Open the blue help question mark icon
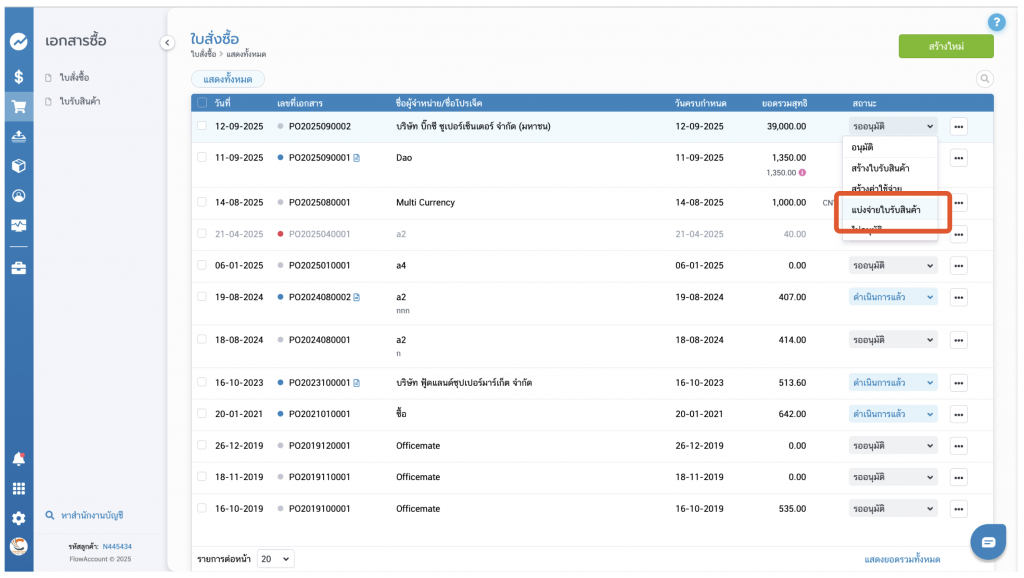 996,22
